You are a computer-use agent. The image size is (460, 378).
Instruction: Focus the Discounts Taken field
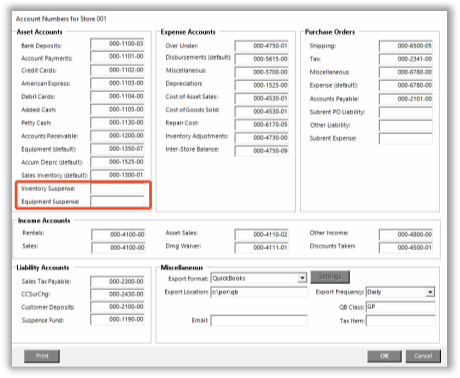pos(406,248)
